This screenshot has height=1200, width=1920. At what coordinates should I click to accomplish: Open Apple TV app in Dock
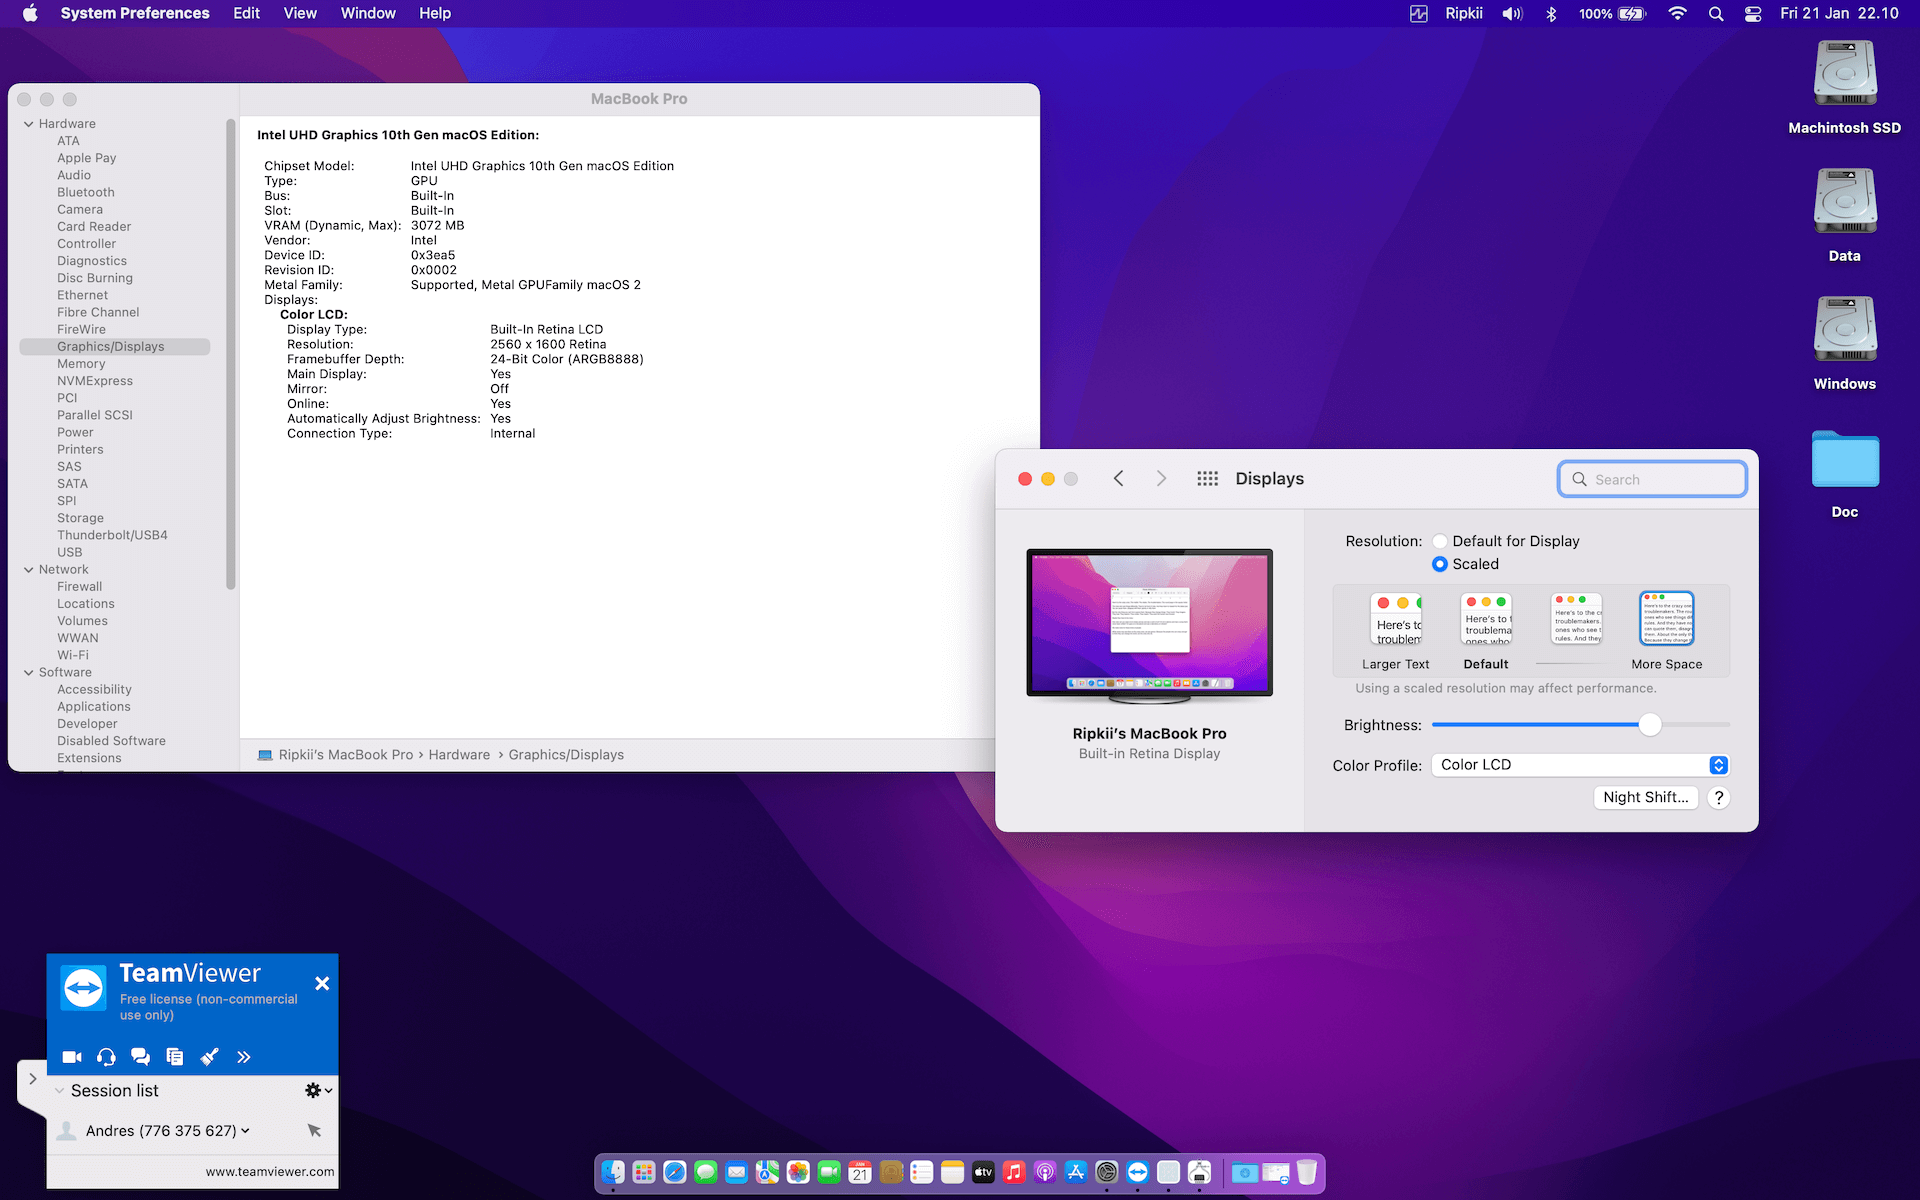click(983, 1172)
